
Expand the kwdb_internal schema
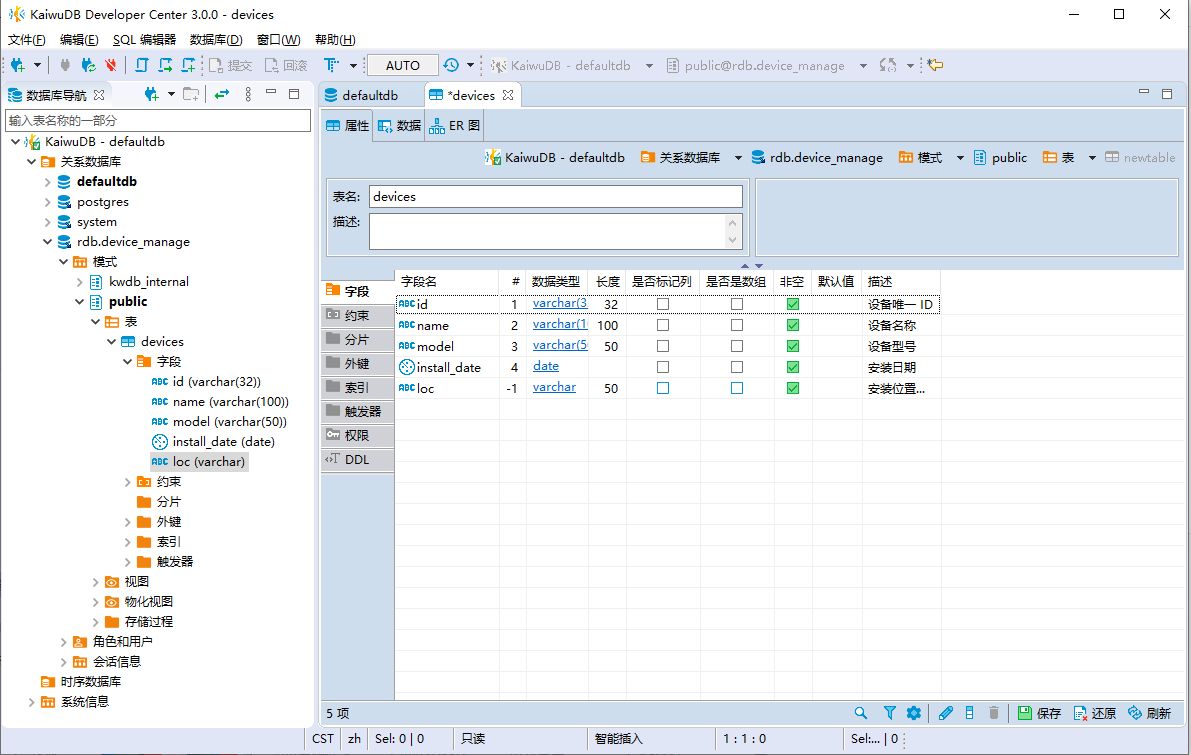(80, 282)
